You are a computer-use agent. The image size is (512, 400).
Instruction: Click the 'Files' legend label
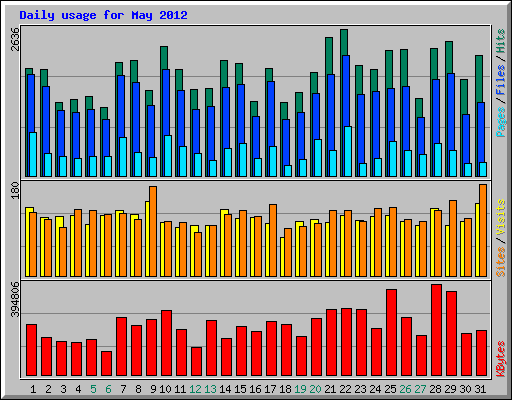point(501,80)
